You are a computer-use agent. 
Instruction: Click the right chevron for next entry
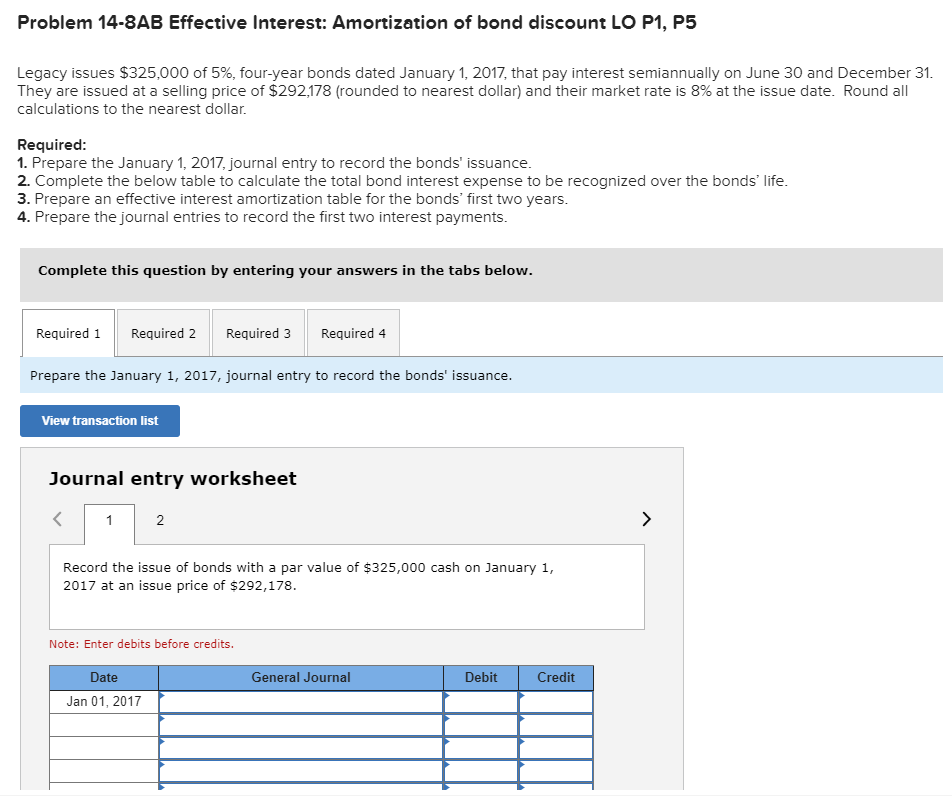[x=646, y=519]
